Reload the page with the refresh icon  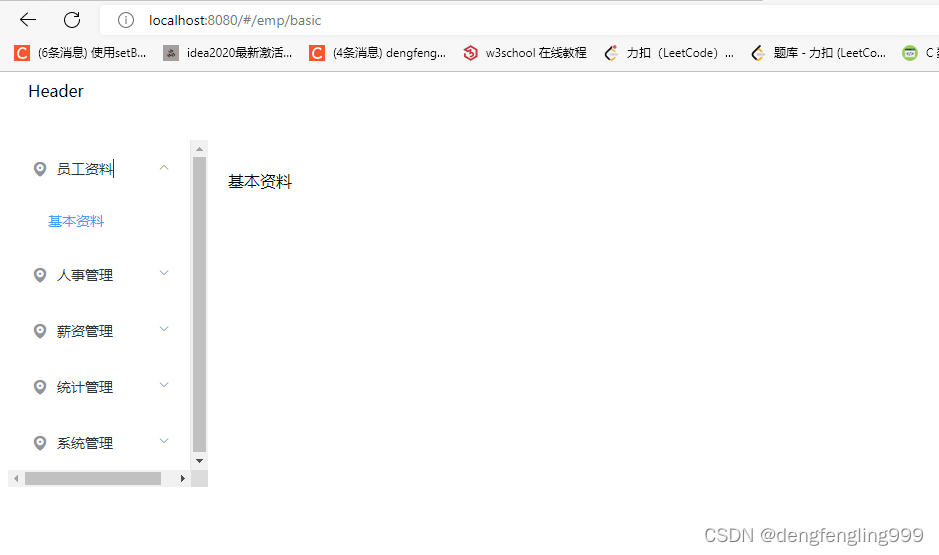click(72, 20)
